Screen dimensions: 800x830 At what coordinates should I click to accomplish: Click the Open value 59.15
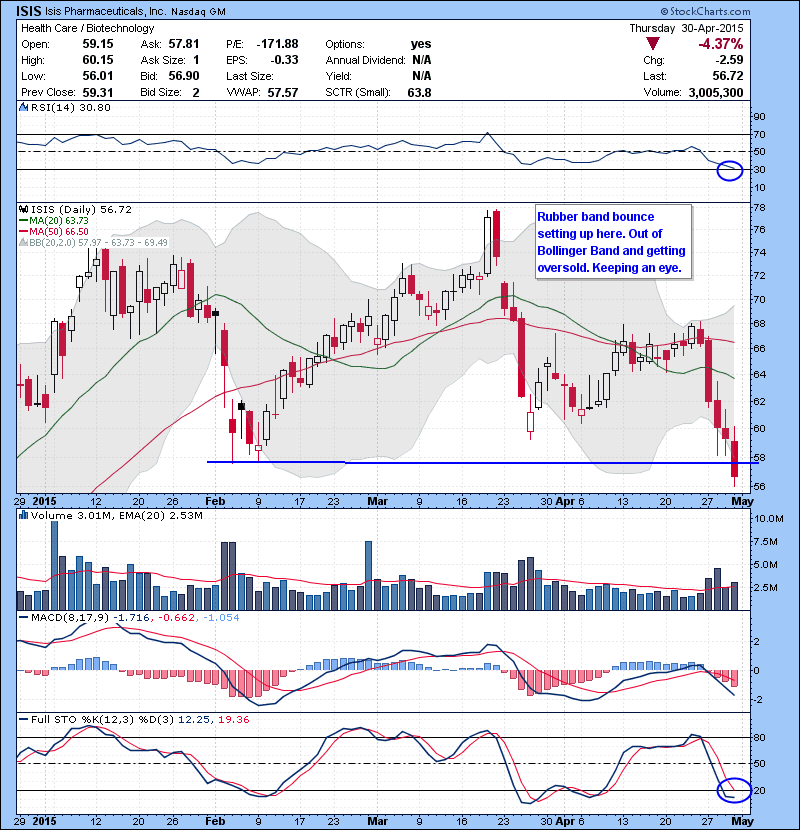98,44
